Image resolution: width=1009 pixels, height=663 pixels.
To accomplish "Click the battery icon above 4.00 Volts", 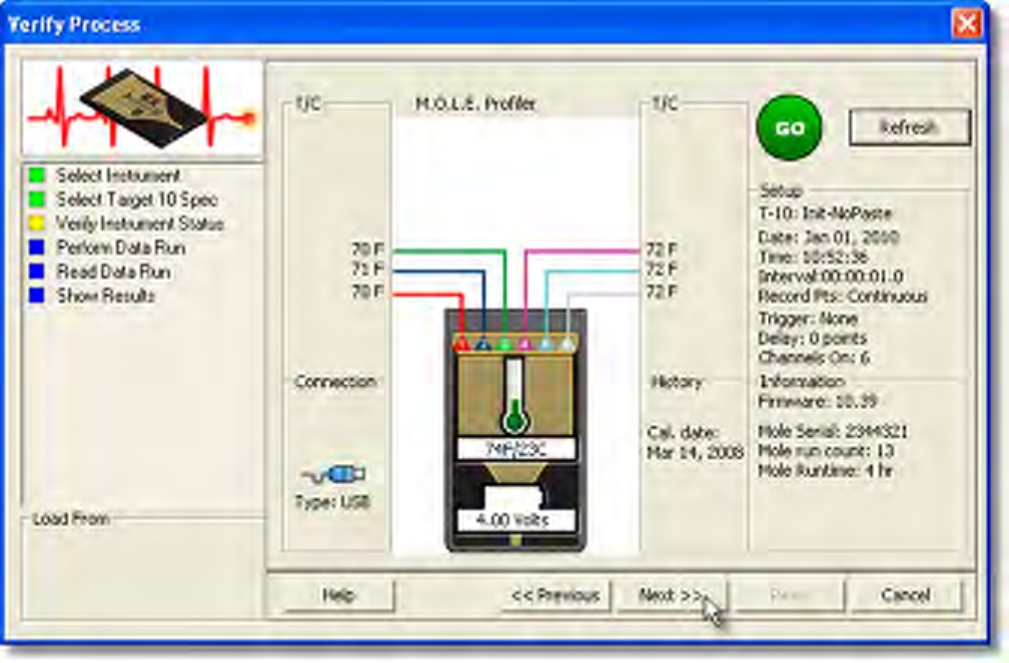I will click(514, 498).
